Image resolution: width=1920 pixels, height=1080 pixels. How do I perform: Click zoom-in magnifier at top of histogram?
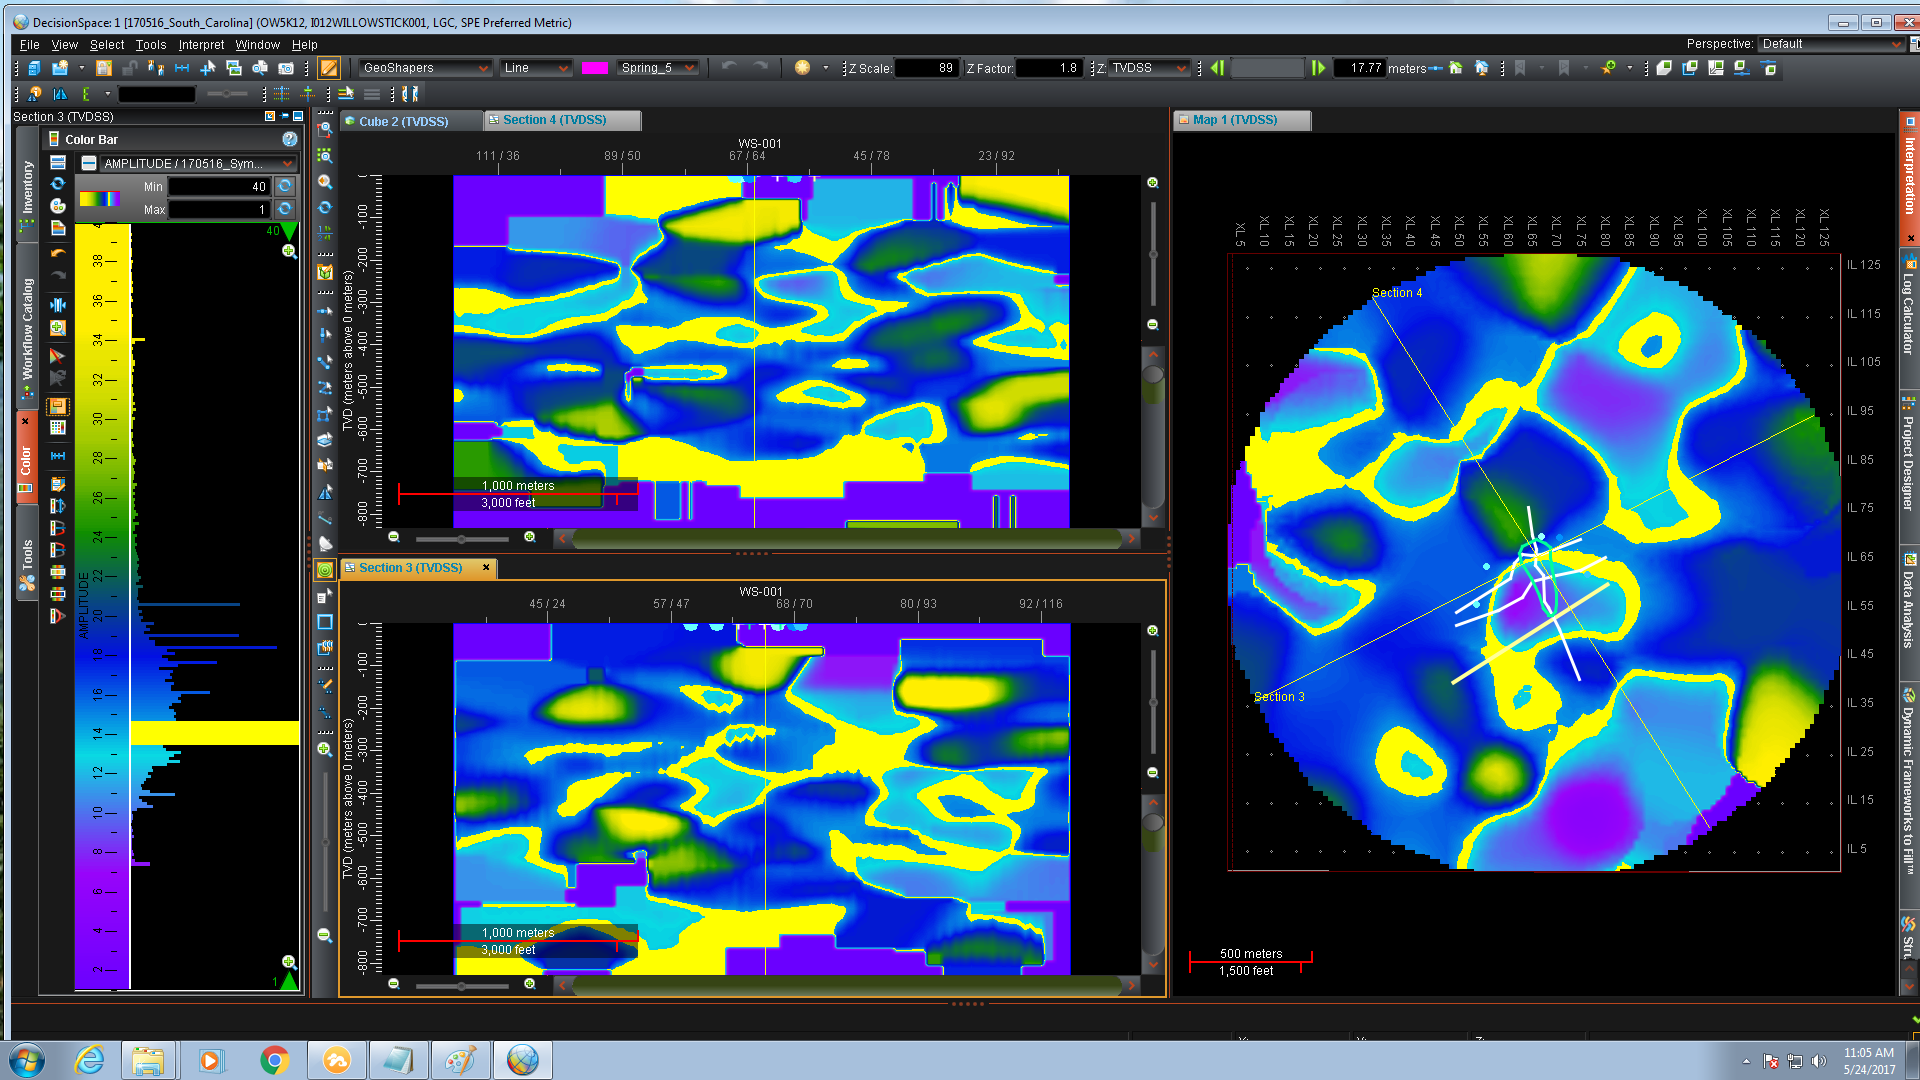(289, 251)
